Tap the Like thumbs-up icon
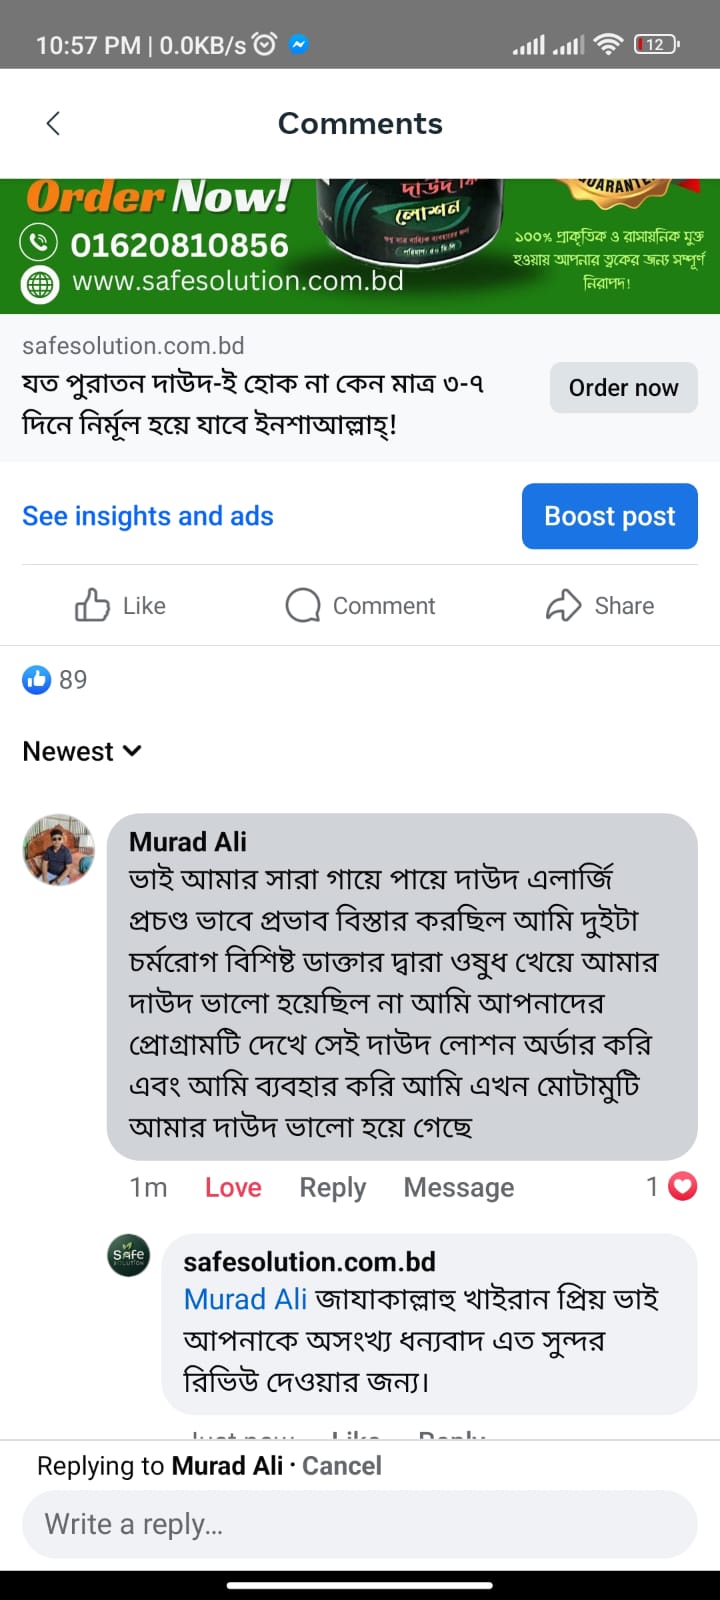This screenshot has width=720, height=1600. click(92, 606)
